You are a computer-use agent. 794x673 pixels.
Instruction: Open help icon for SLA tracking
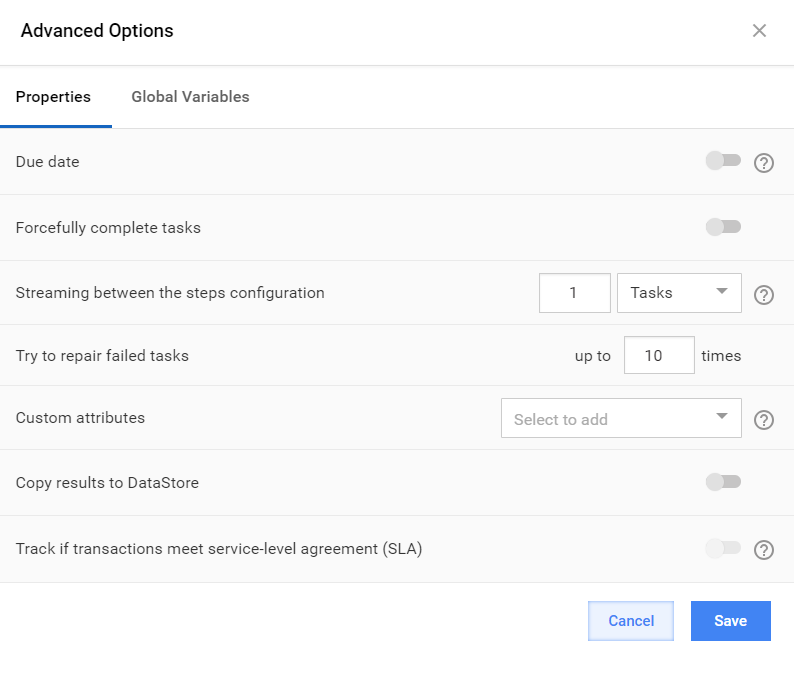pyautogui.click(x=764, y=550)
